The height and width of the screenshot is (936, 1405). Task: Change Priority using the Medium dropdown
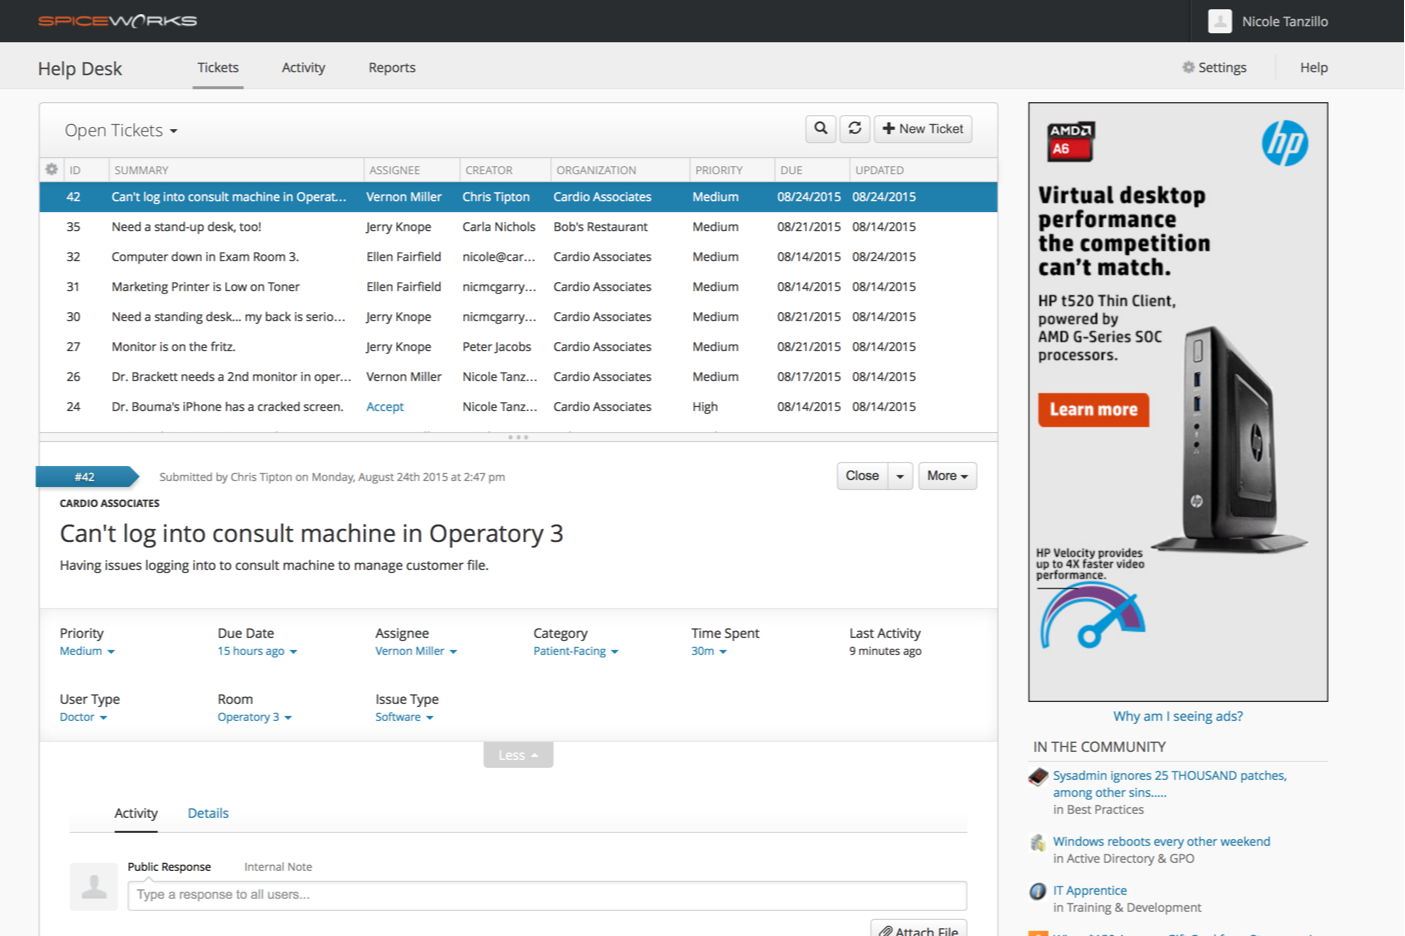tap(86, 650)
